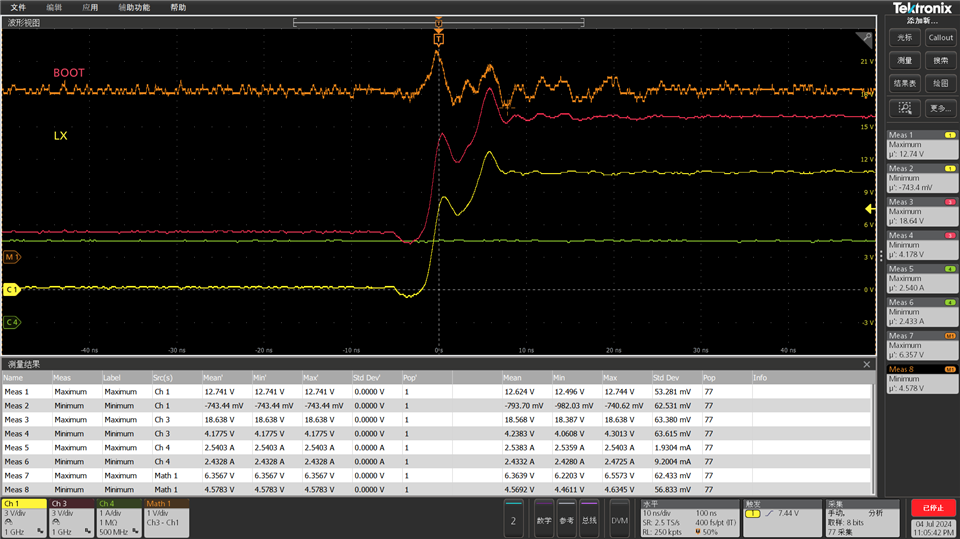Click the LX waveform label
The height and width of the screenshot is (539, 960).
(x=61, y=136)
